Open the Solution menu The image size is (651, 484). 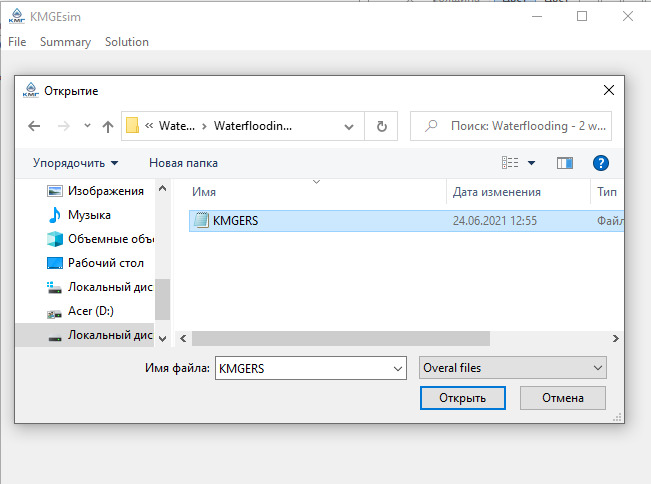point(127,42)
